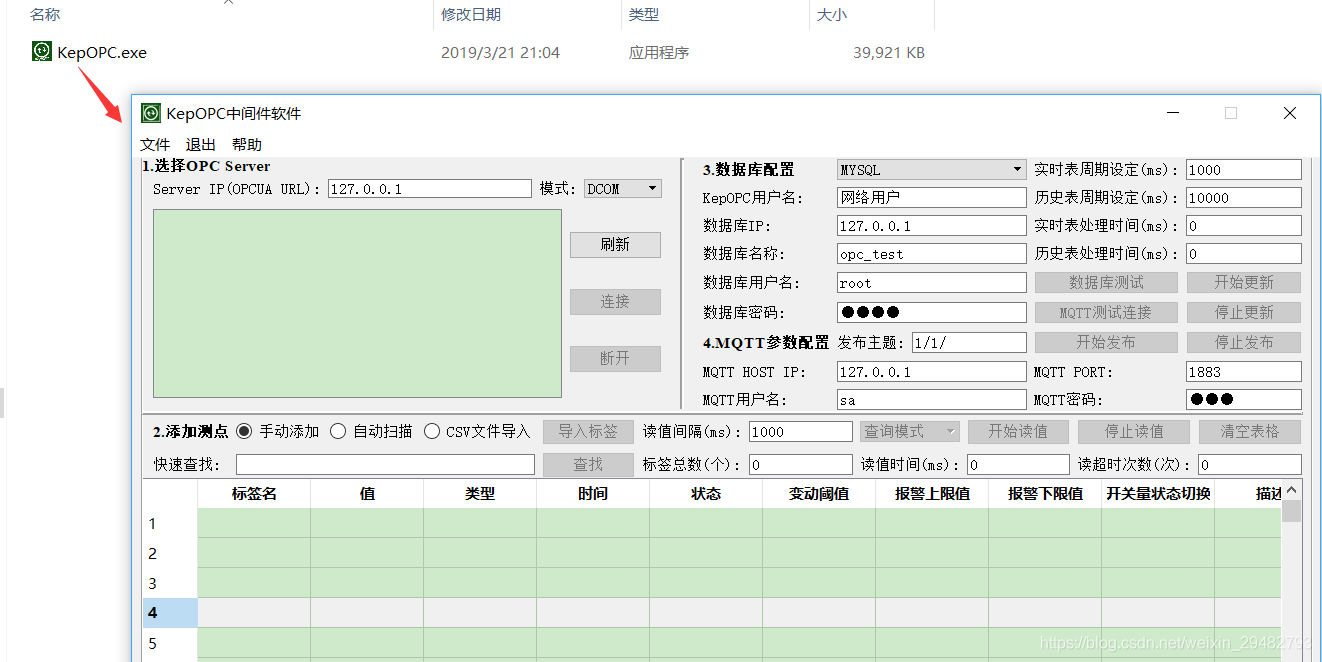Screen dimensions: 1322x662
Task: Click the Server IP input field
Action: [430, 188]
